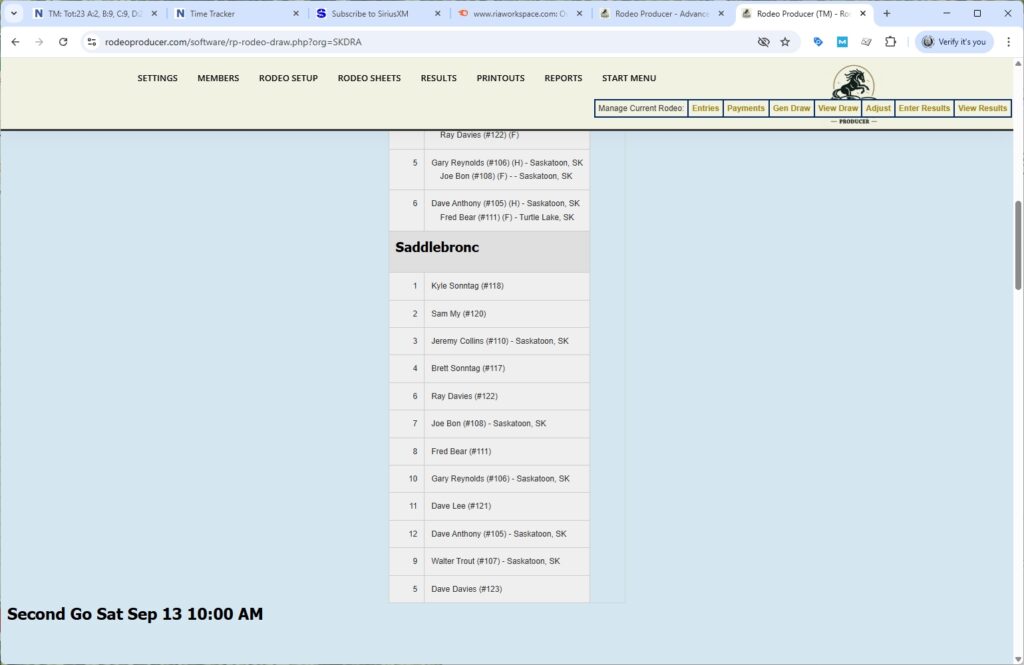Click the eye-slash tracking protection icon
1024x665 pixels.
(x=763, y=42)
